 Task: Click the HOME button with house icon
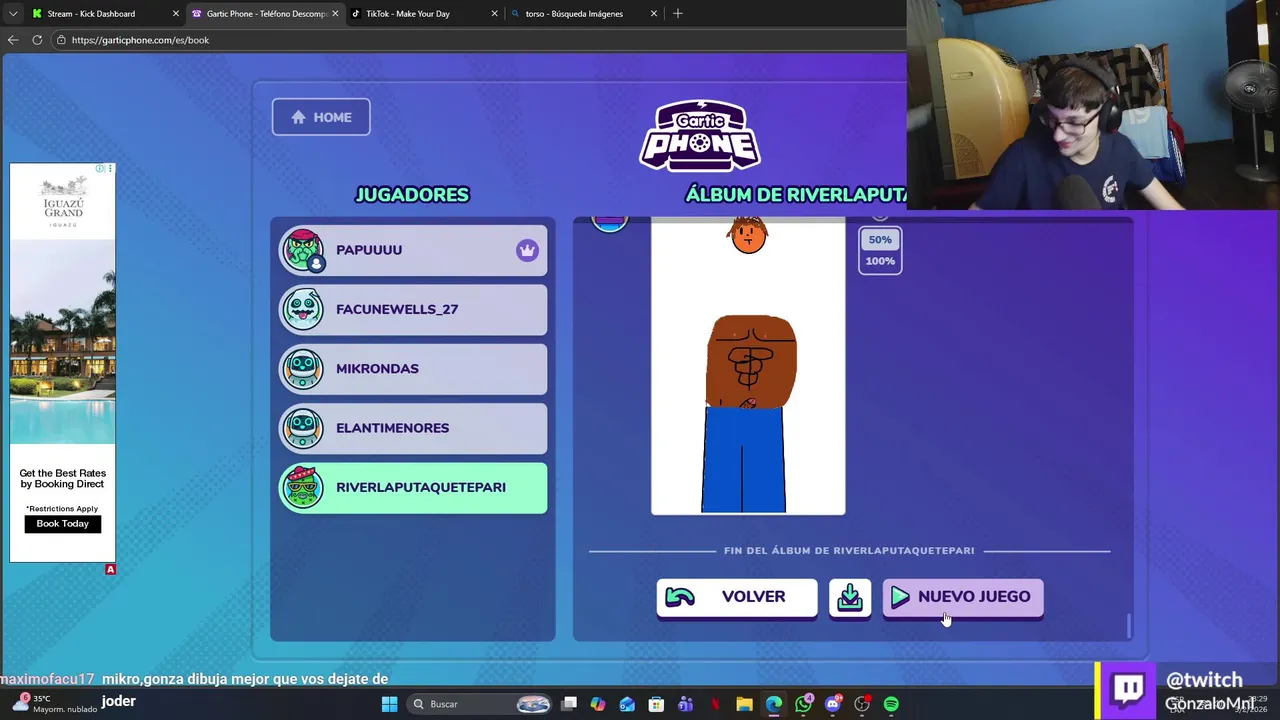[321, 117]
